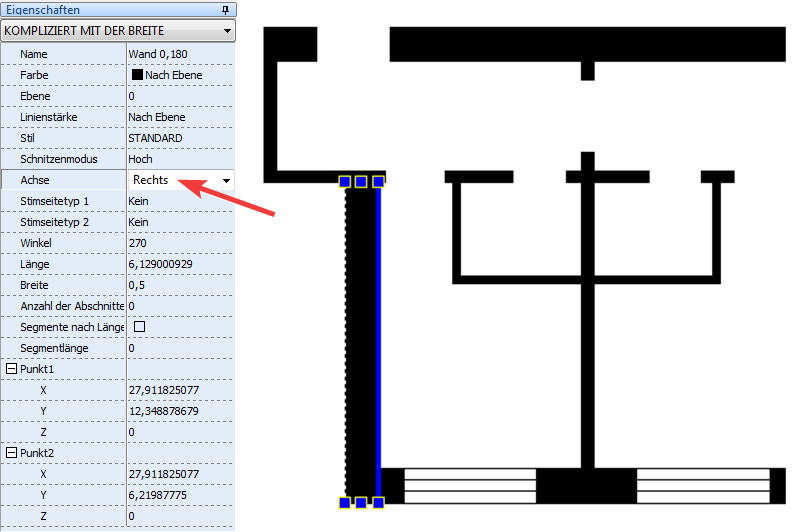Click the top-right grip handle of the selected wall

point(378,182)
